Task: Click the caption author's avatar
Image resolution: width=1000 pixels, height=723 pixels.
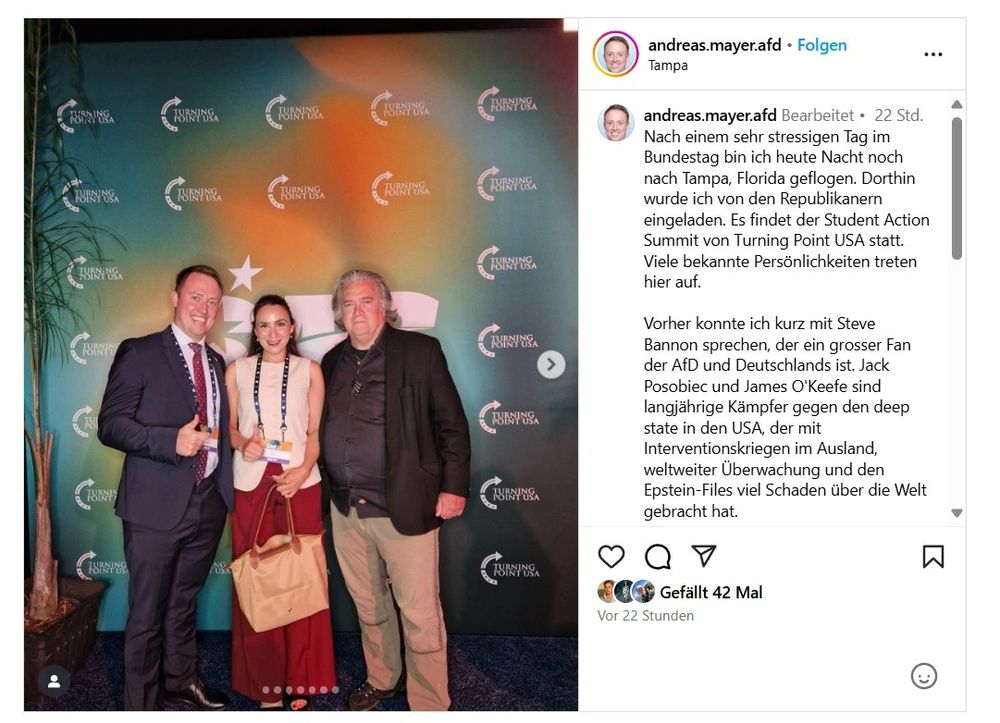Action: [x=615, y=122]
